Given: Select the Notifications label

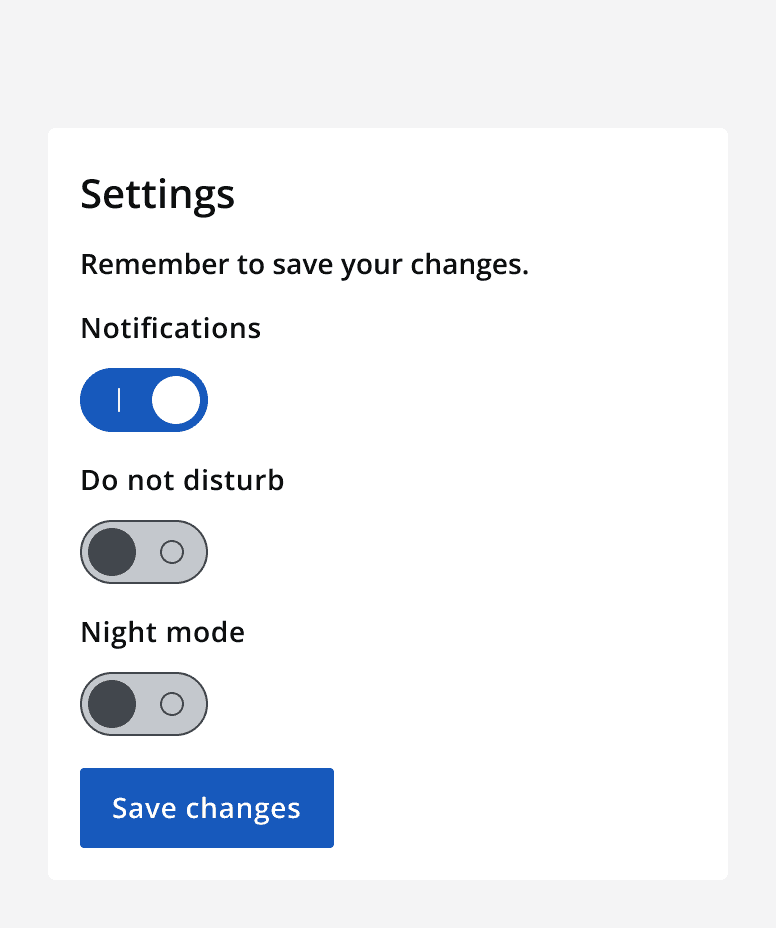Looking at the screenshot, I should pos(170,328).
